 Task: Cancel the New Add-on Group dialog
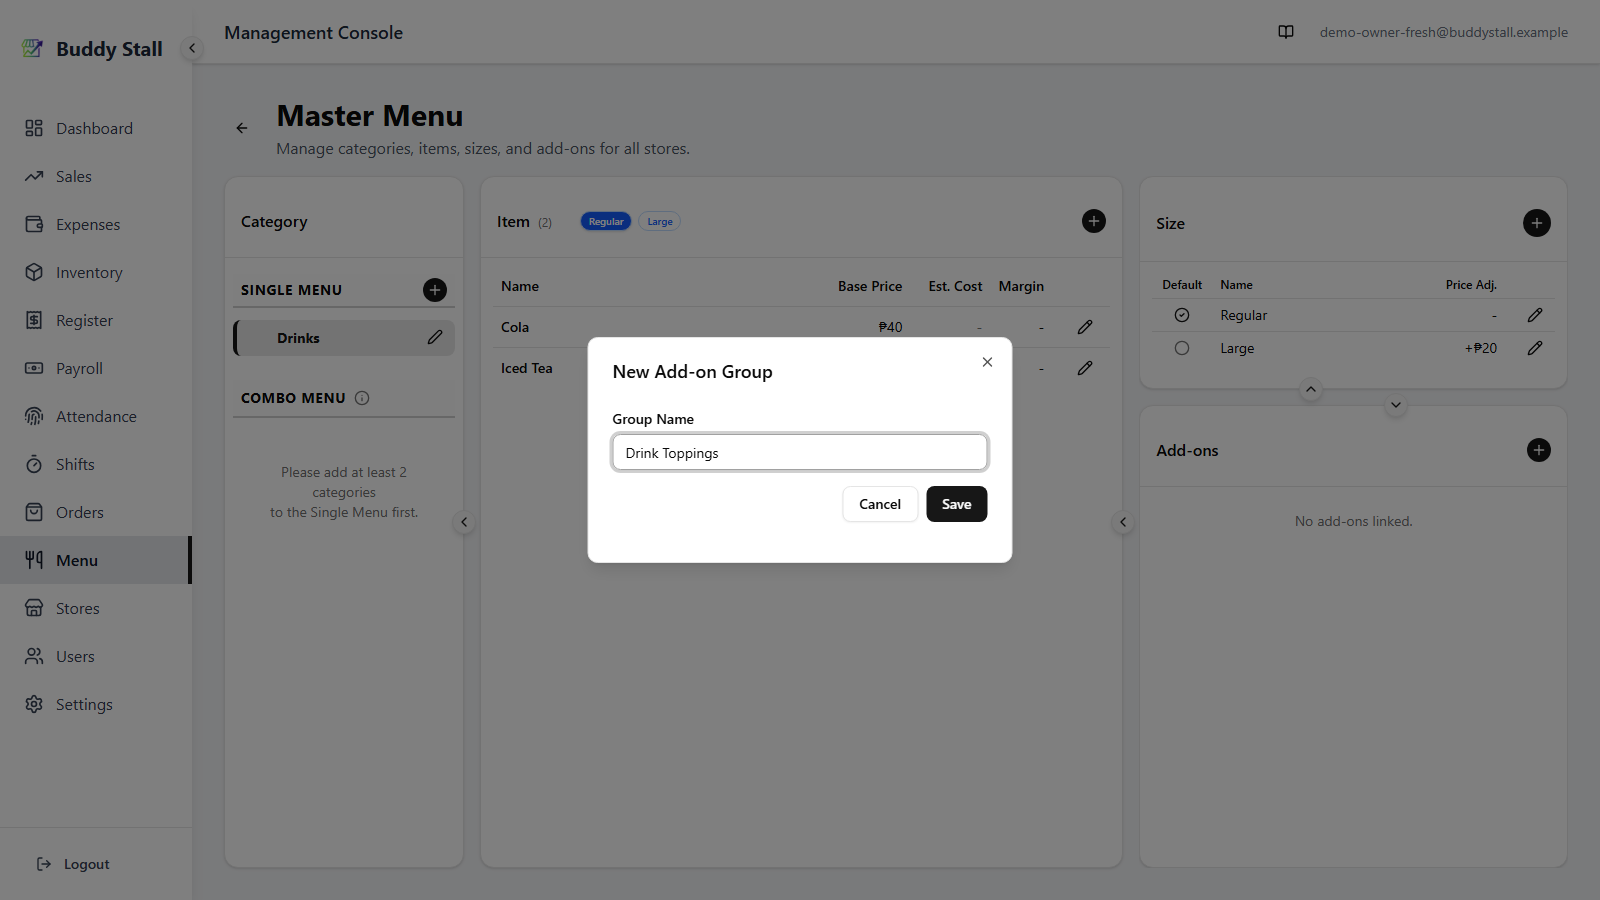coord(880,504)
